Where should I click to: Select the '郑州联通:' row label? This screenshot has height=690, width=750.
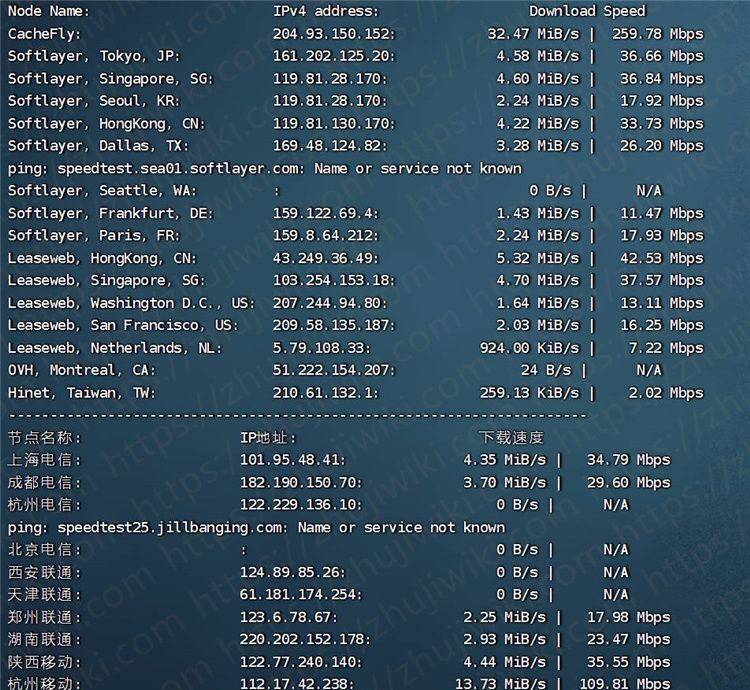tap(44, 617)
